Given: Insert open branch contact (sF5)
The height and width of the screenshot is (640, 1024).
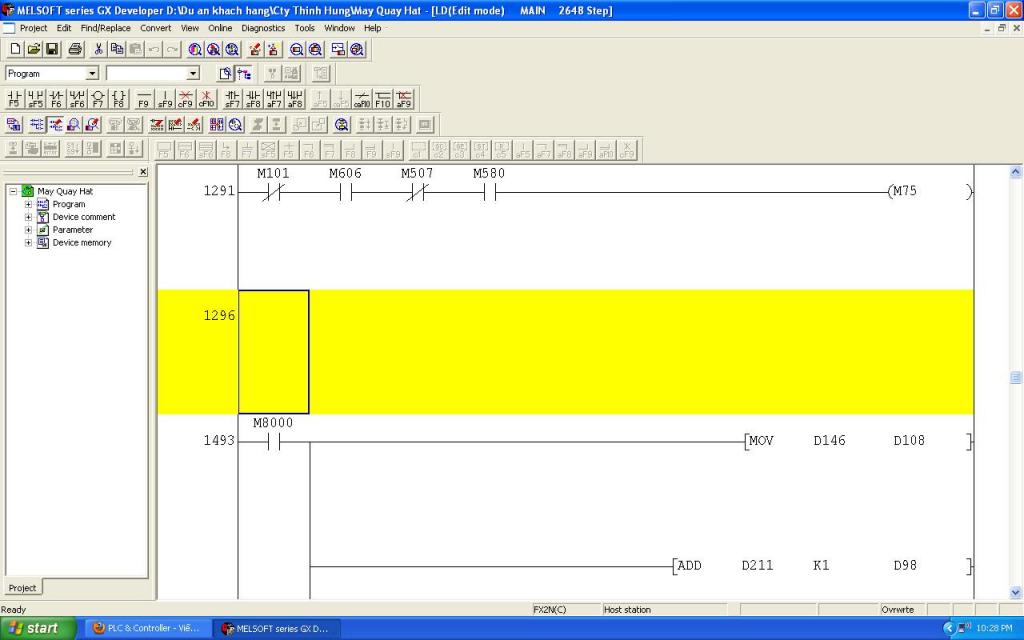Looking at the screenshot, I should (35, 99).
